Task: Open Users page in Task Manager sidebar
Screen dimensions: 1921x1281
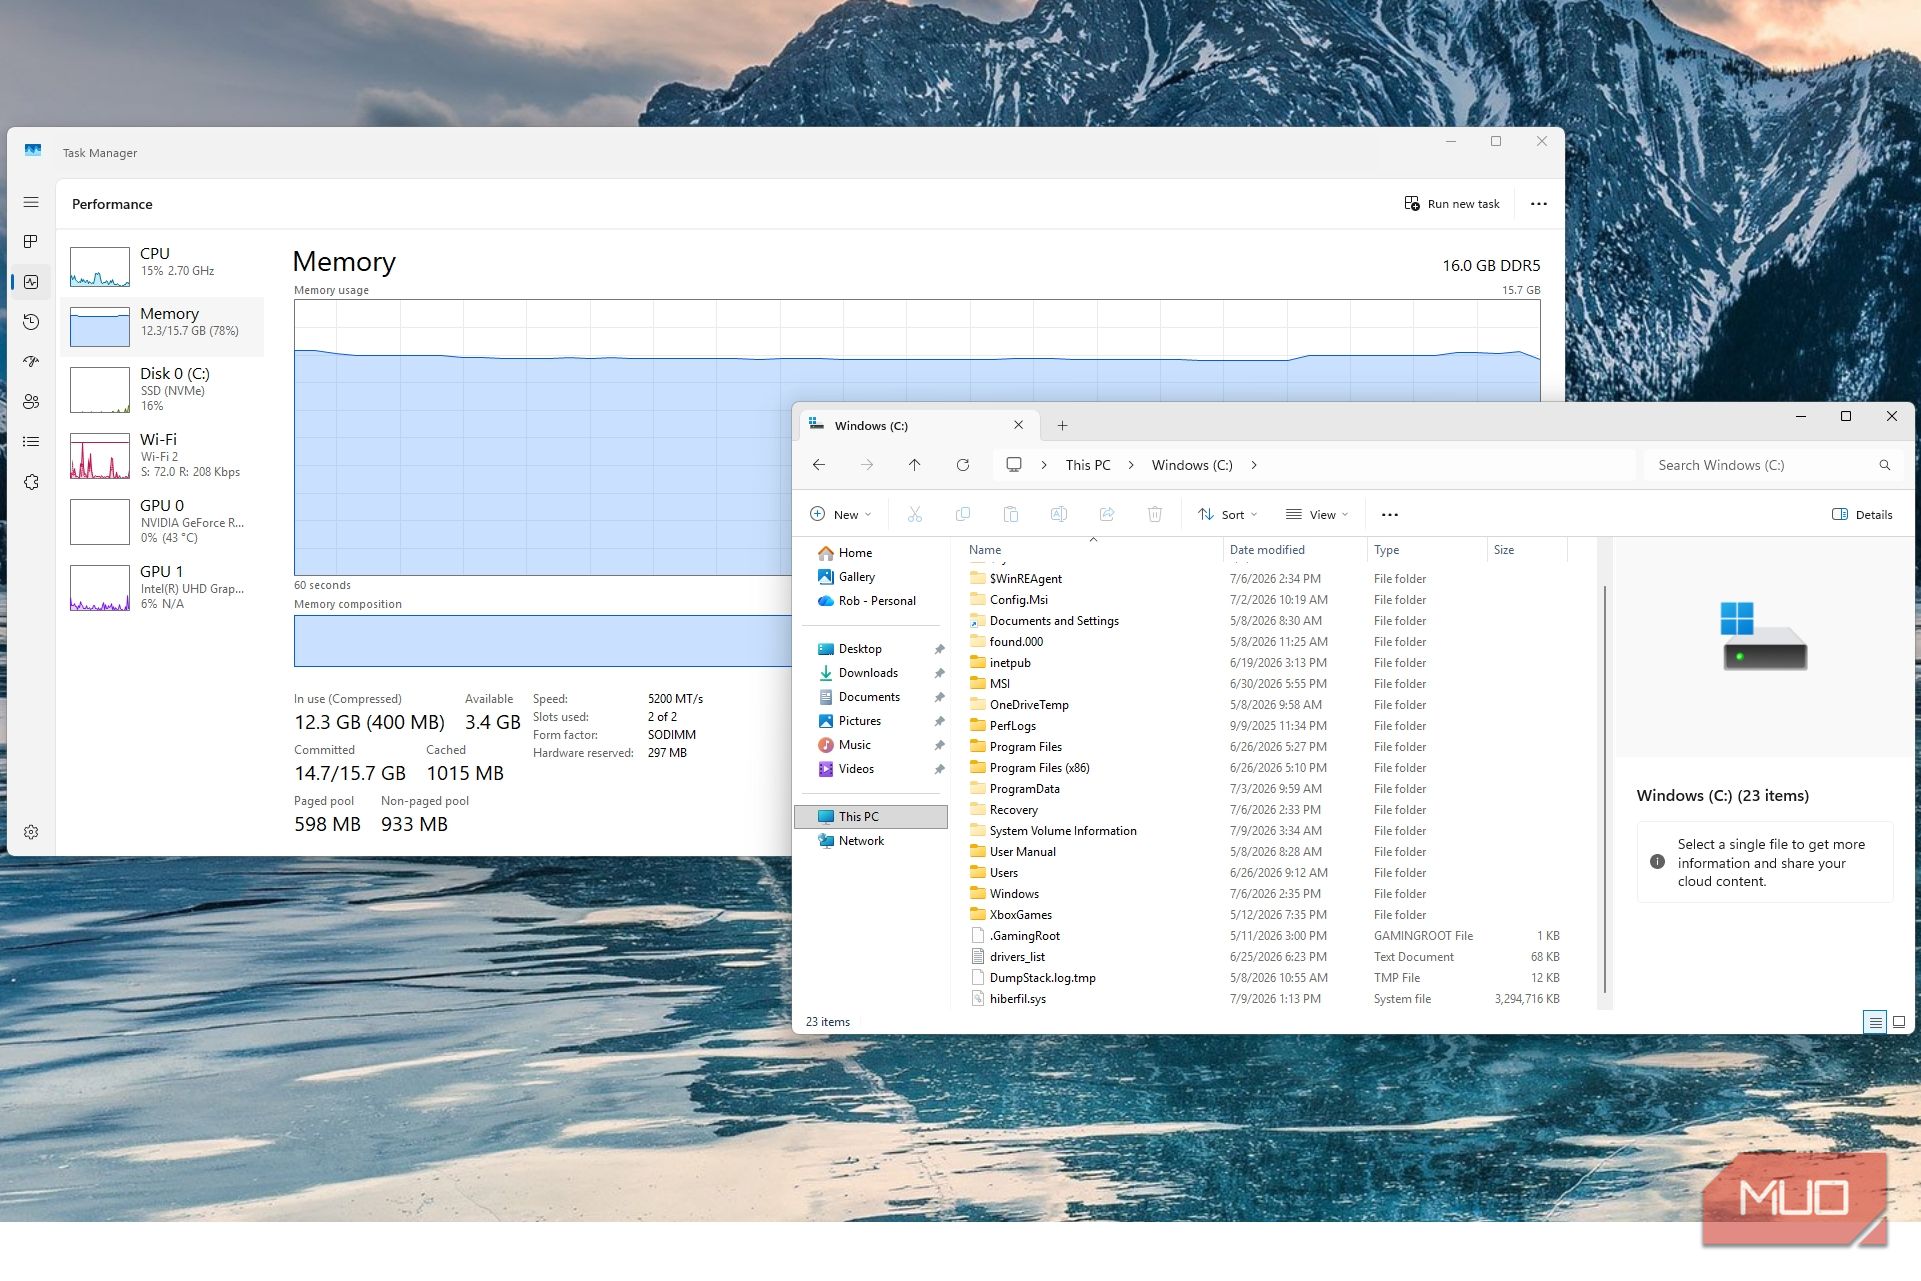Action: pos(31,402)
